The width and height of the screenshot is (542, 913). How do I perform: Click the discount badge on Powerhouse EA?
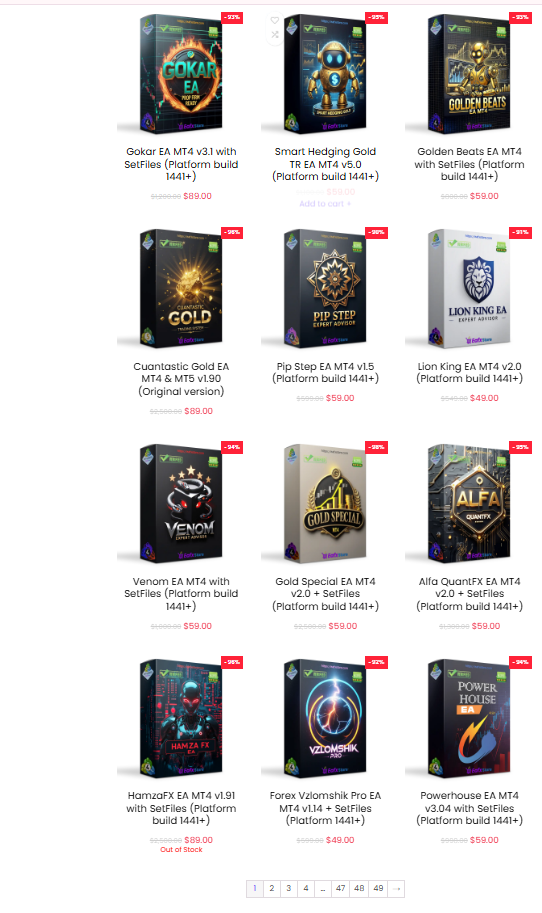tap(520, 662)
